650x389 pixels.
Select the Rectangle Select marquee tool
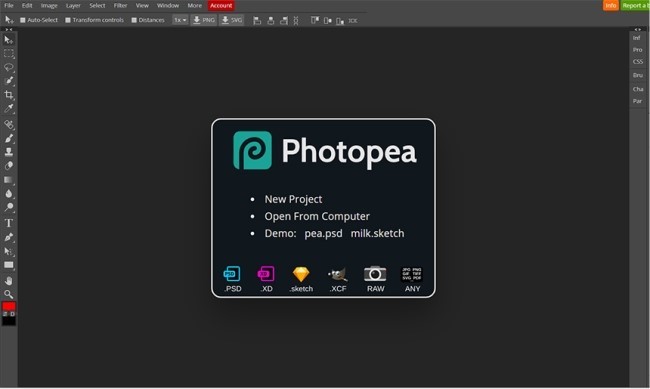pyautogui.click(x=8, y=53)
